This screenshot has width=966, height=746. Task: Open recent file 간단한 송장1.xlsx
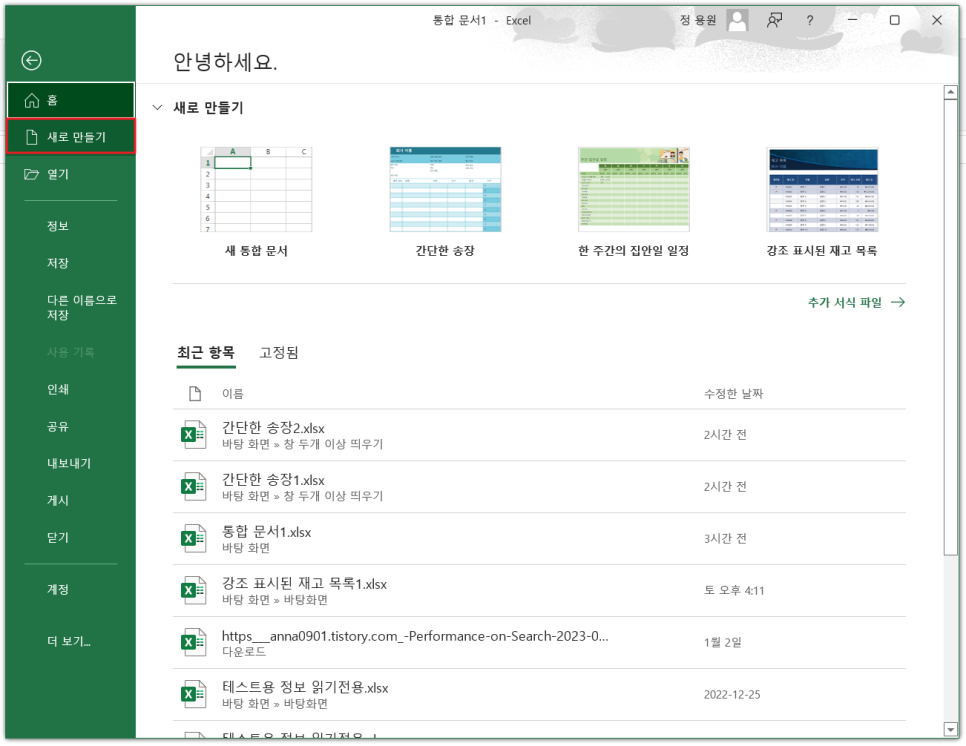pyautogui.click(x=539, y=487)
